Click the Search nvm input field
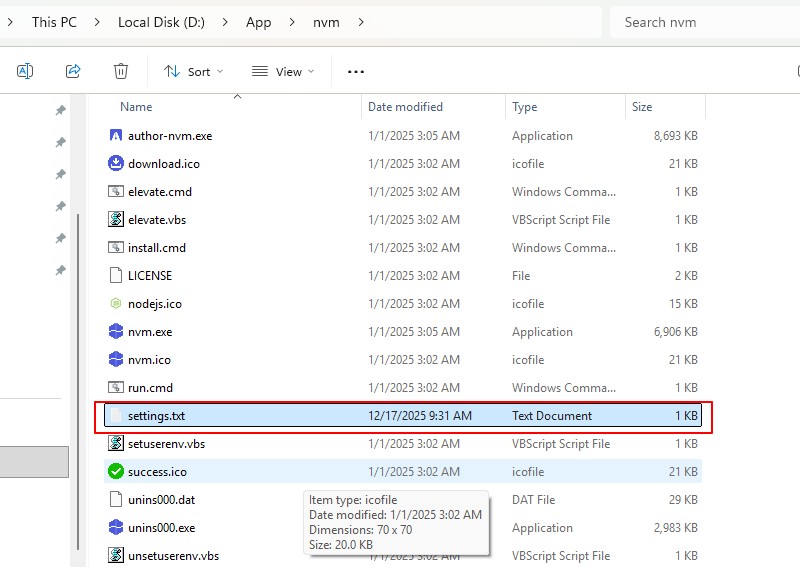Screen dimensions: 800x577 700,22
